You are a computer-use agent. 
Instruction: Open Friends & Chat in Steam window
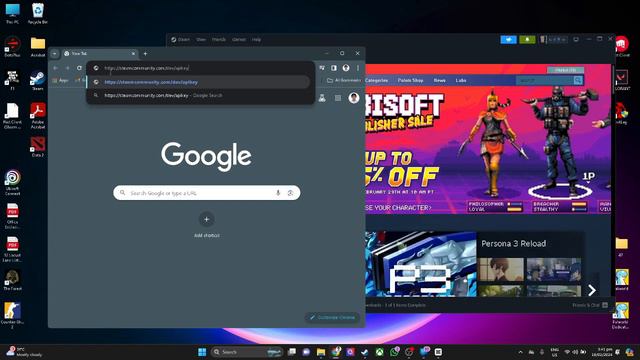coord(590,305)
